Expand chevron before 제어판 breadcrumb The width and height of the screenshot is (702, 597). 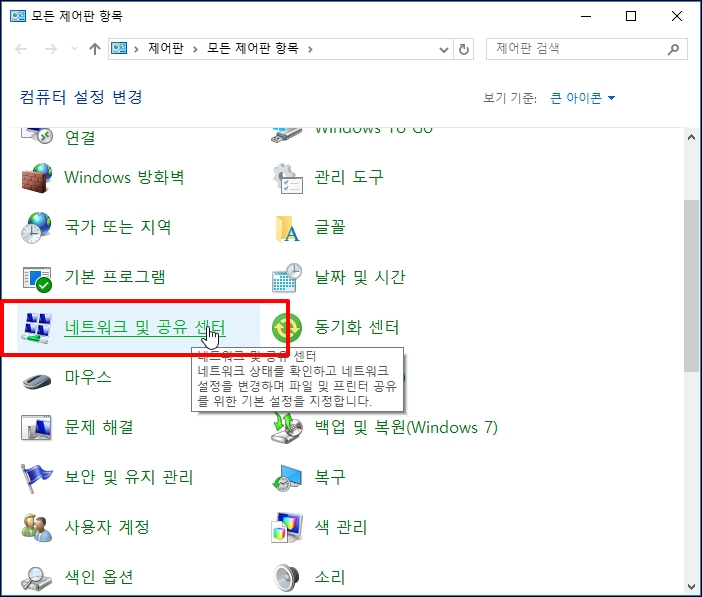click(136, 49)
